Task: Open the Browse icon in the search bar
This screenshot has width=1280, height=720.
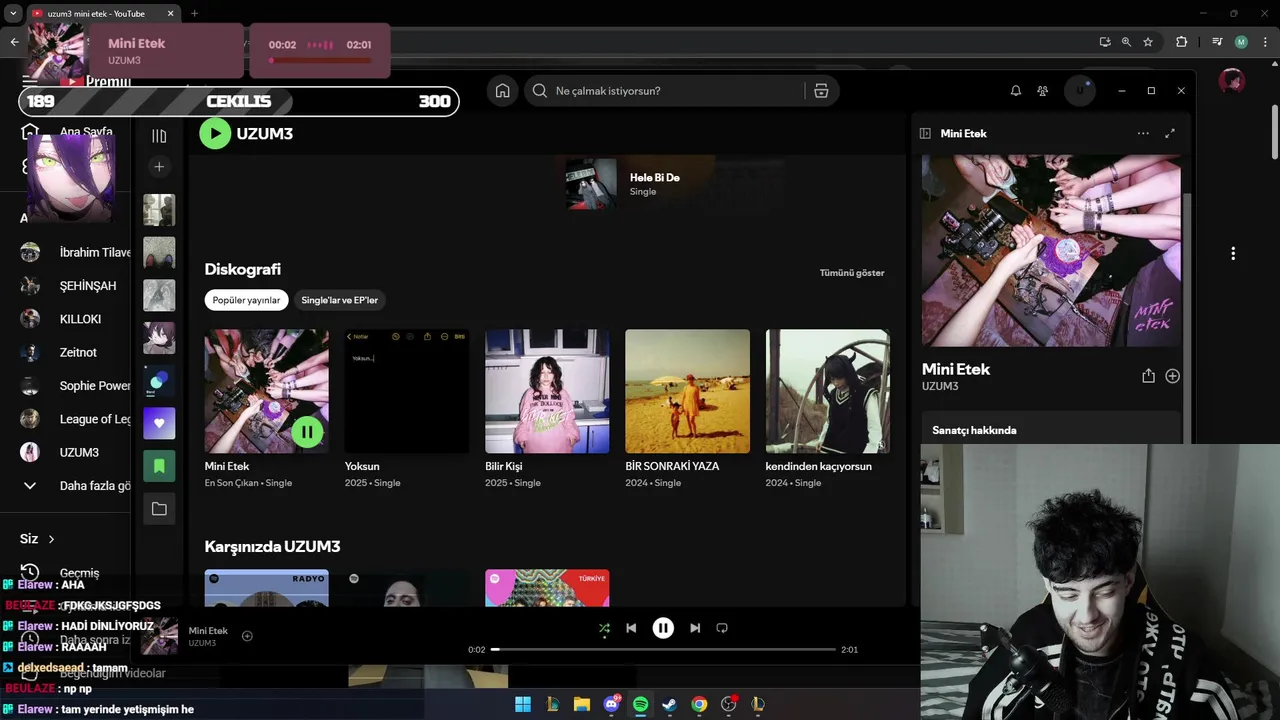Action: (x=821, y=91)
